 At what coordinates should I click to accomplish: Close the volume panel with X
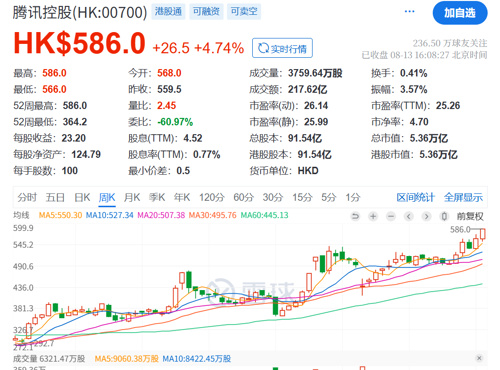pos(479,358)
